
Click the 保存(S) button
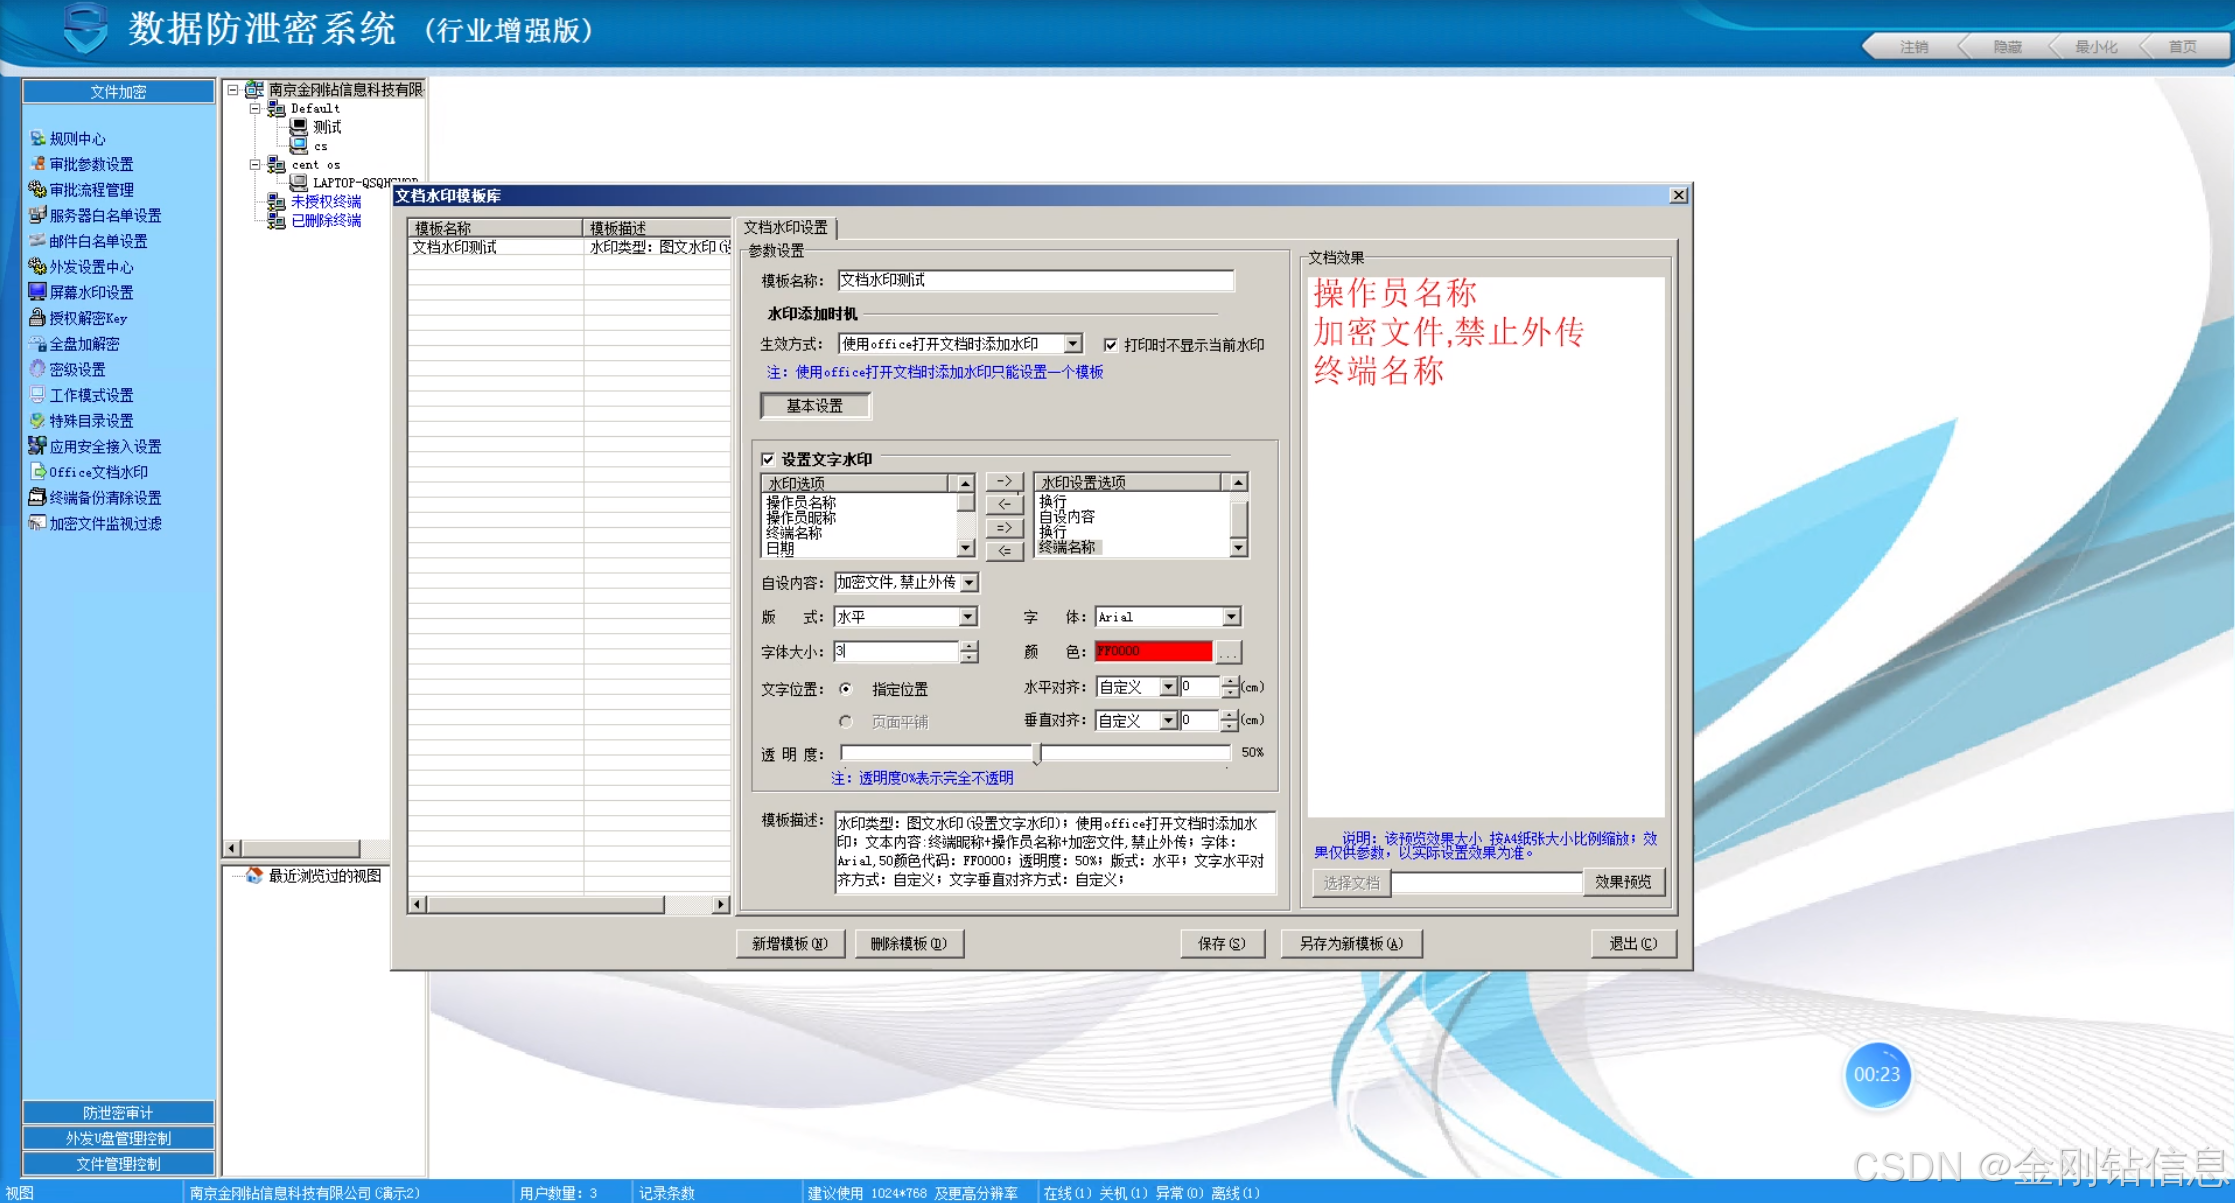pos(1221,943)
